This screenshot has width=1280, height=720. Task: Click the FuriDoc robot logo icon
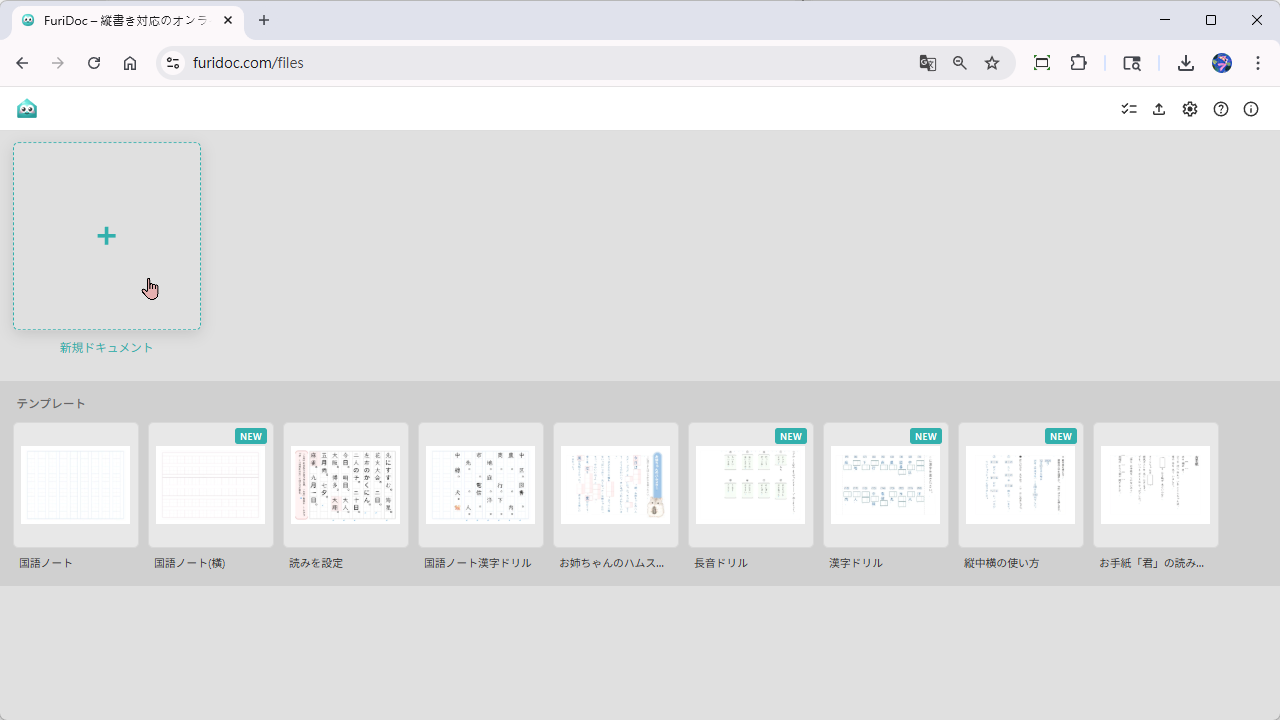tap(27, 109)
